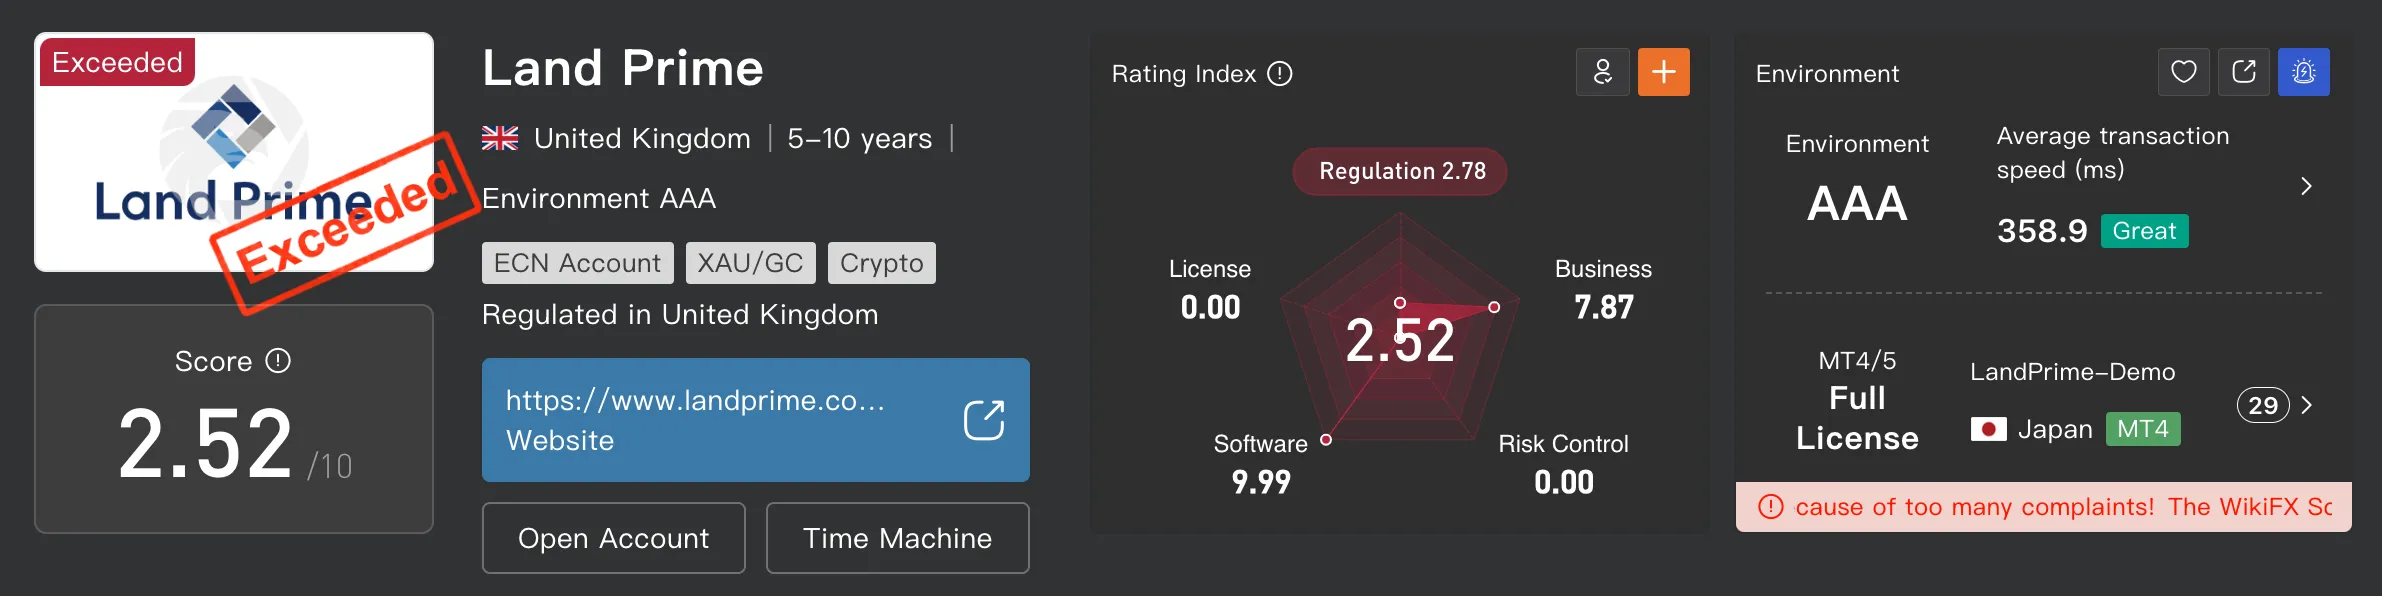Image resolution: width=2382 pixels, height=596 pixels.
Task: Click the user profile icon in Rating Index
Action: coord(1603,72)
